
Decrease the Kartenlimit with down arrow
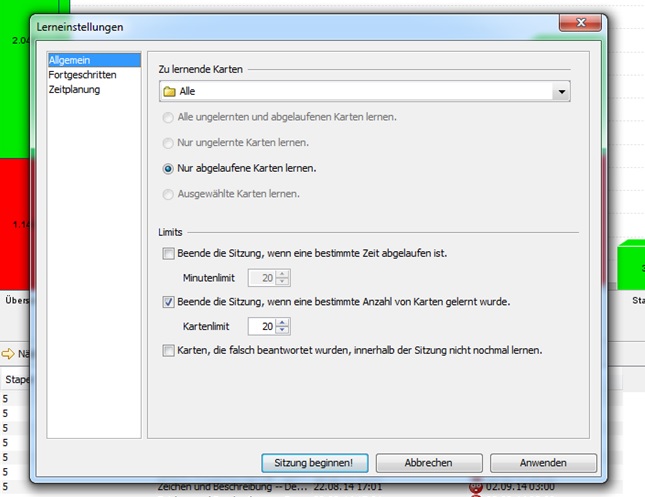(282, 330)
